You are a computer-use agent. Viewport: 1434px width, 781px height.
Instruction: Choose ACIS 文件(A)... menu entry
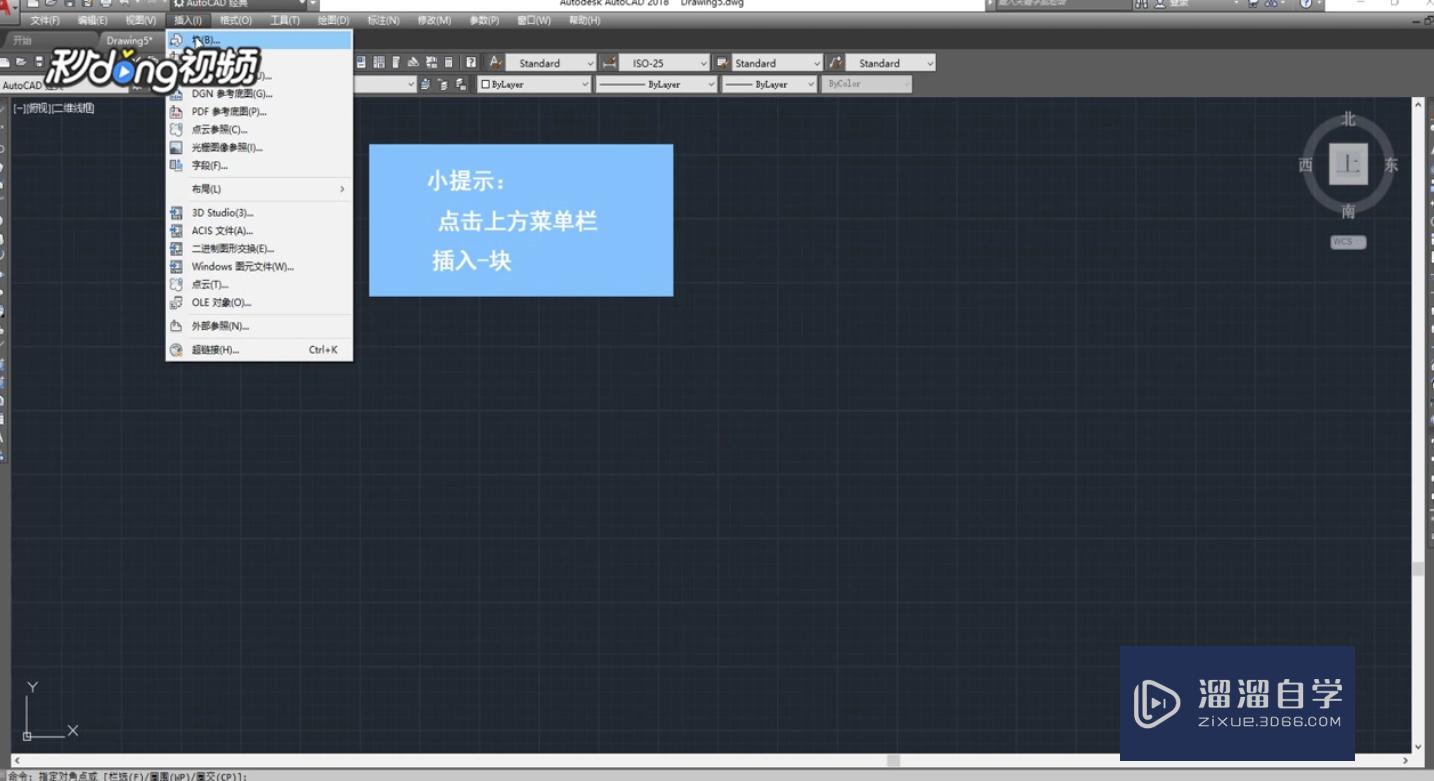(x=259, y=231)
